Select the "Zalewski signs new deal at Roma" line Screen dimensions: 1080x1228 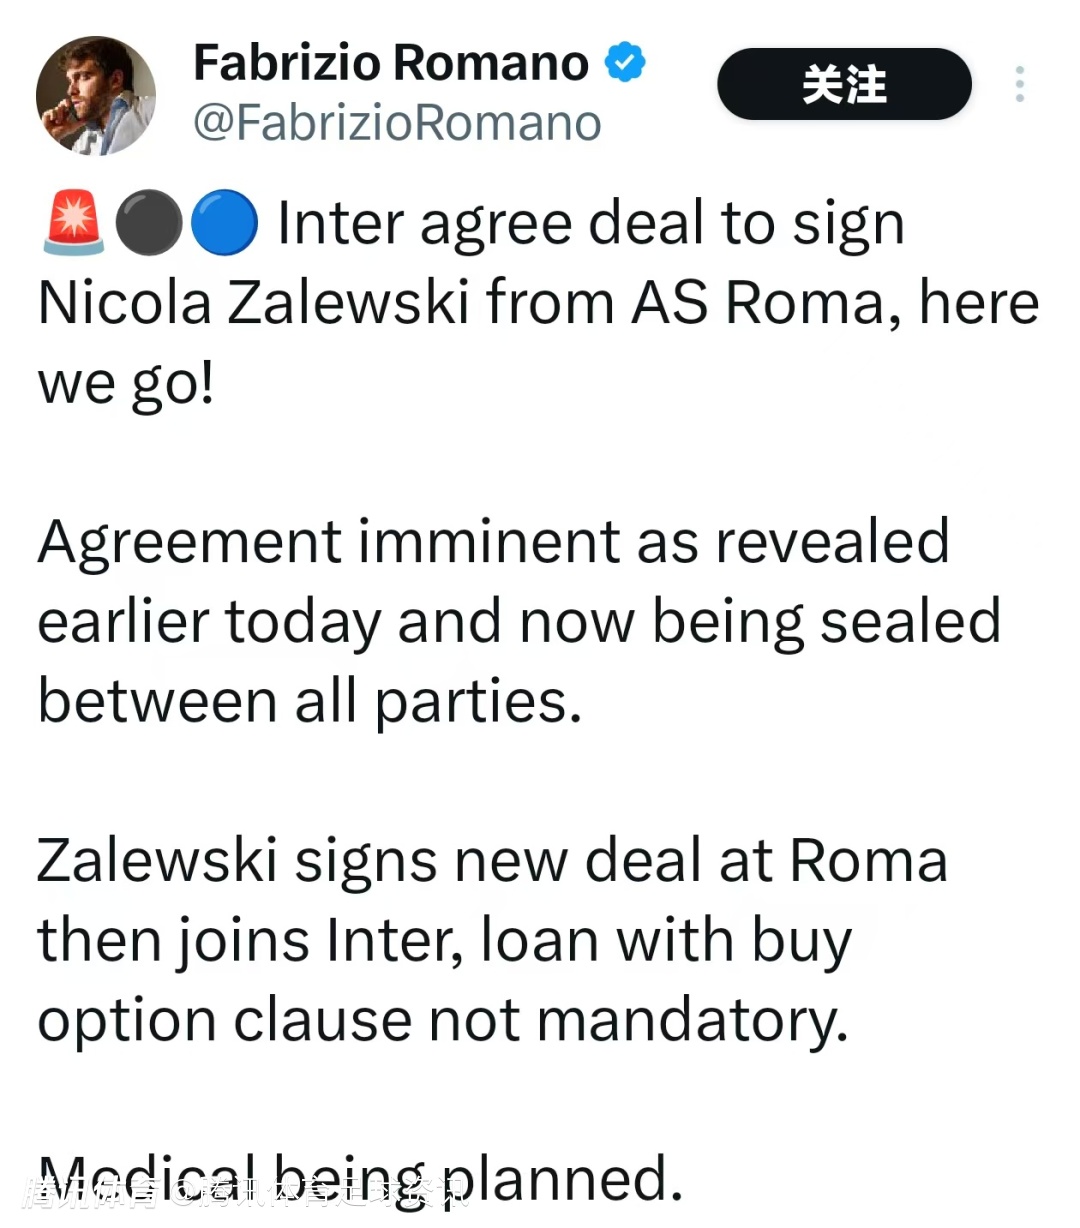[x=492, y=860]
